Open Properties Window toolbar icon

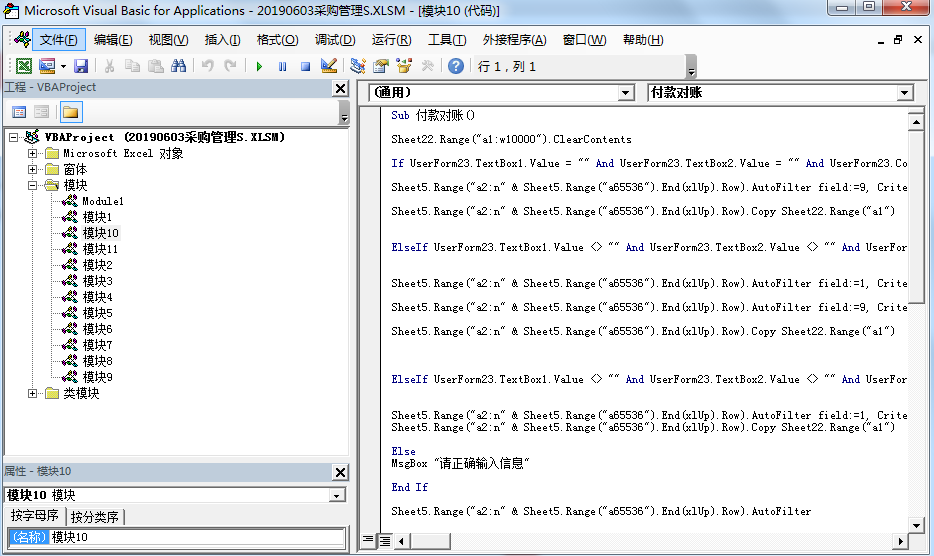[x=381, y=66]
